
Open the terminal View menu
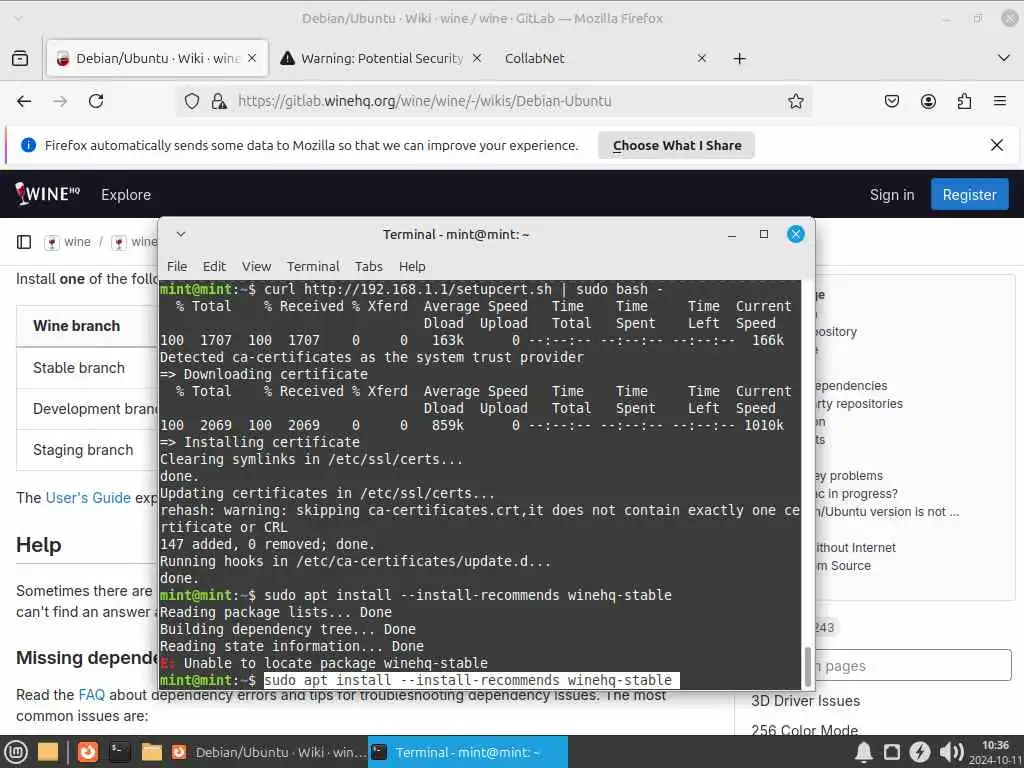[x=256, y=266]
